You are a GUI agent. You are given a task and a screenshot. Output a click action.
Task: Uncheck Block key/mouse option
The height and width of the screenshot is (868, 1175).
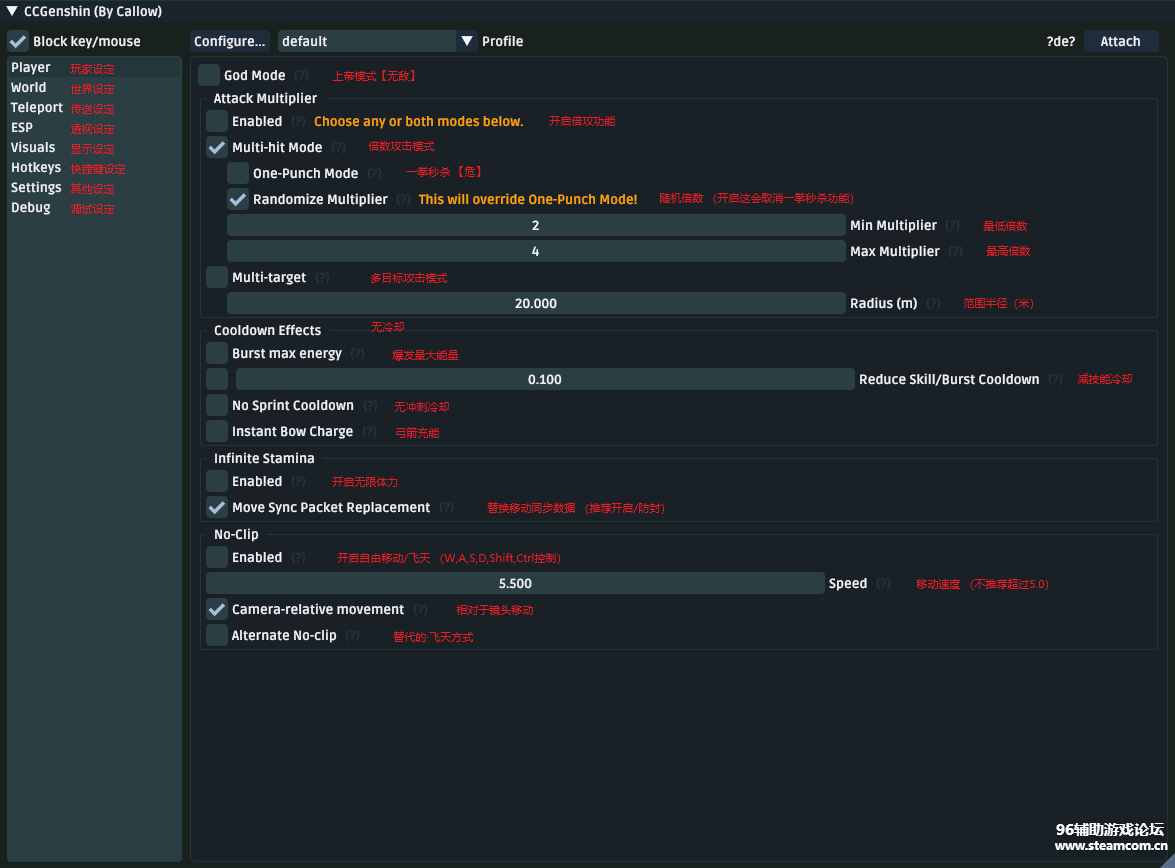click(x=18, y=41)
